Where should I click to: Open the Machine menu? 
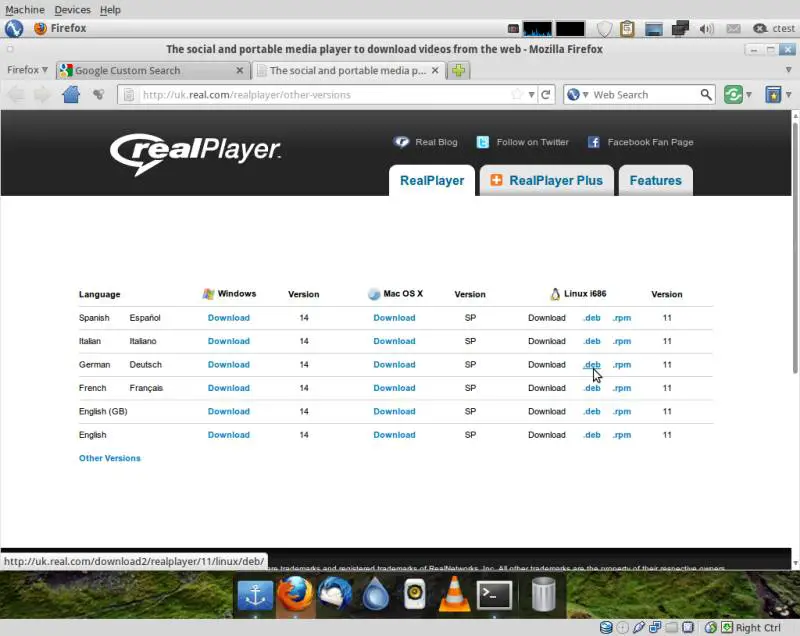pos(25,10)
